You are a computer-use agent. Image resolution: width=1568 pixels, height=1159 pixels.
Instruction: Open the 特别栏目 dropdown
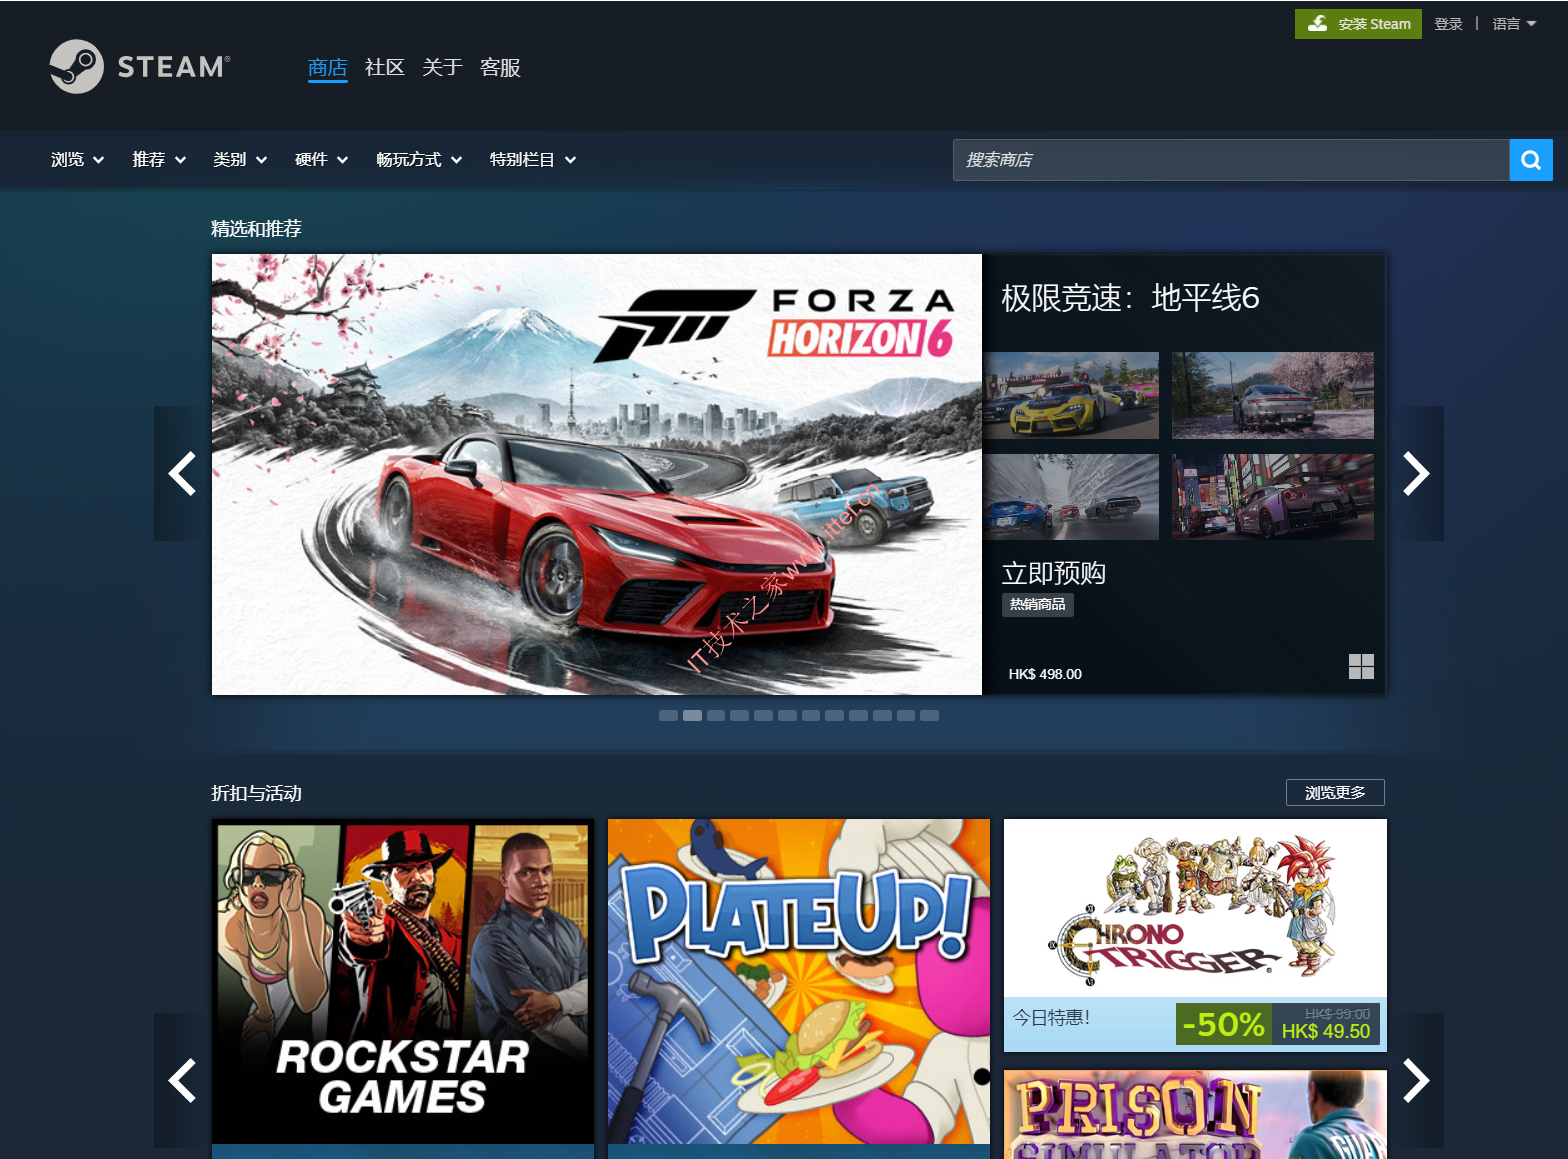pos(532,160)
